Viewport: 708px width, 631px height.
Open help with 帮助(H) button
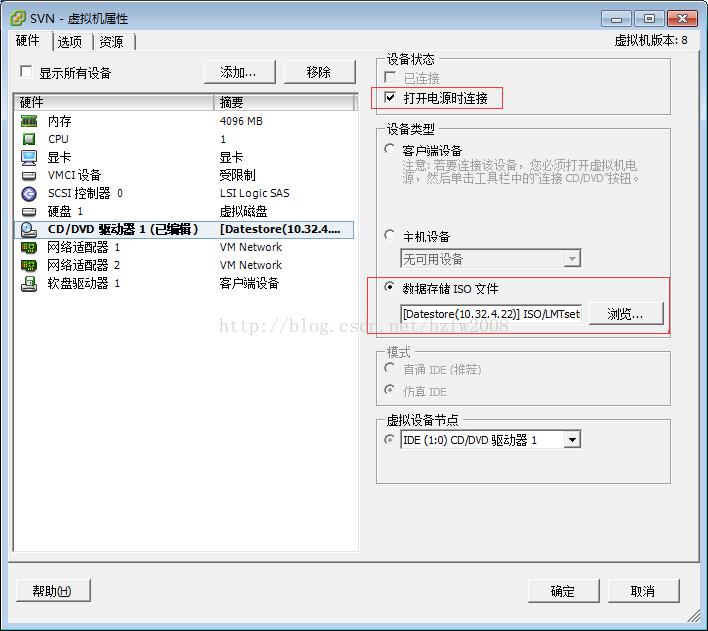pos(53,590)
